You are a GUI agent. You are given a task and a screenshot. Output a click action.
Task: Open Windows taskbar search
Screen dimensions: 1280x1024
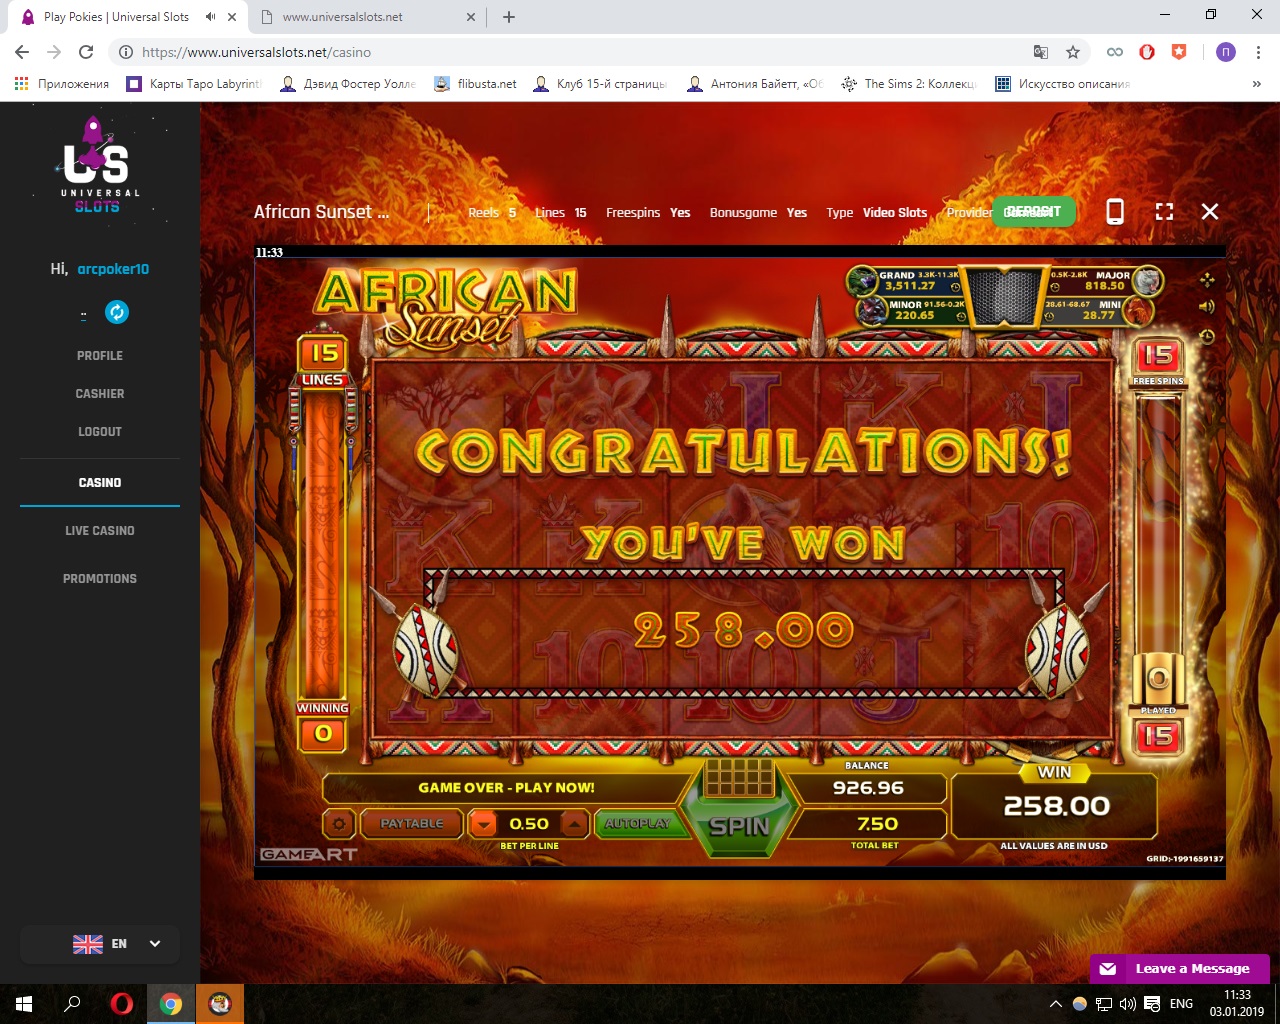click(x=72, y=1004)
